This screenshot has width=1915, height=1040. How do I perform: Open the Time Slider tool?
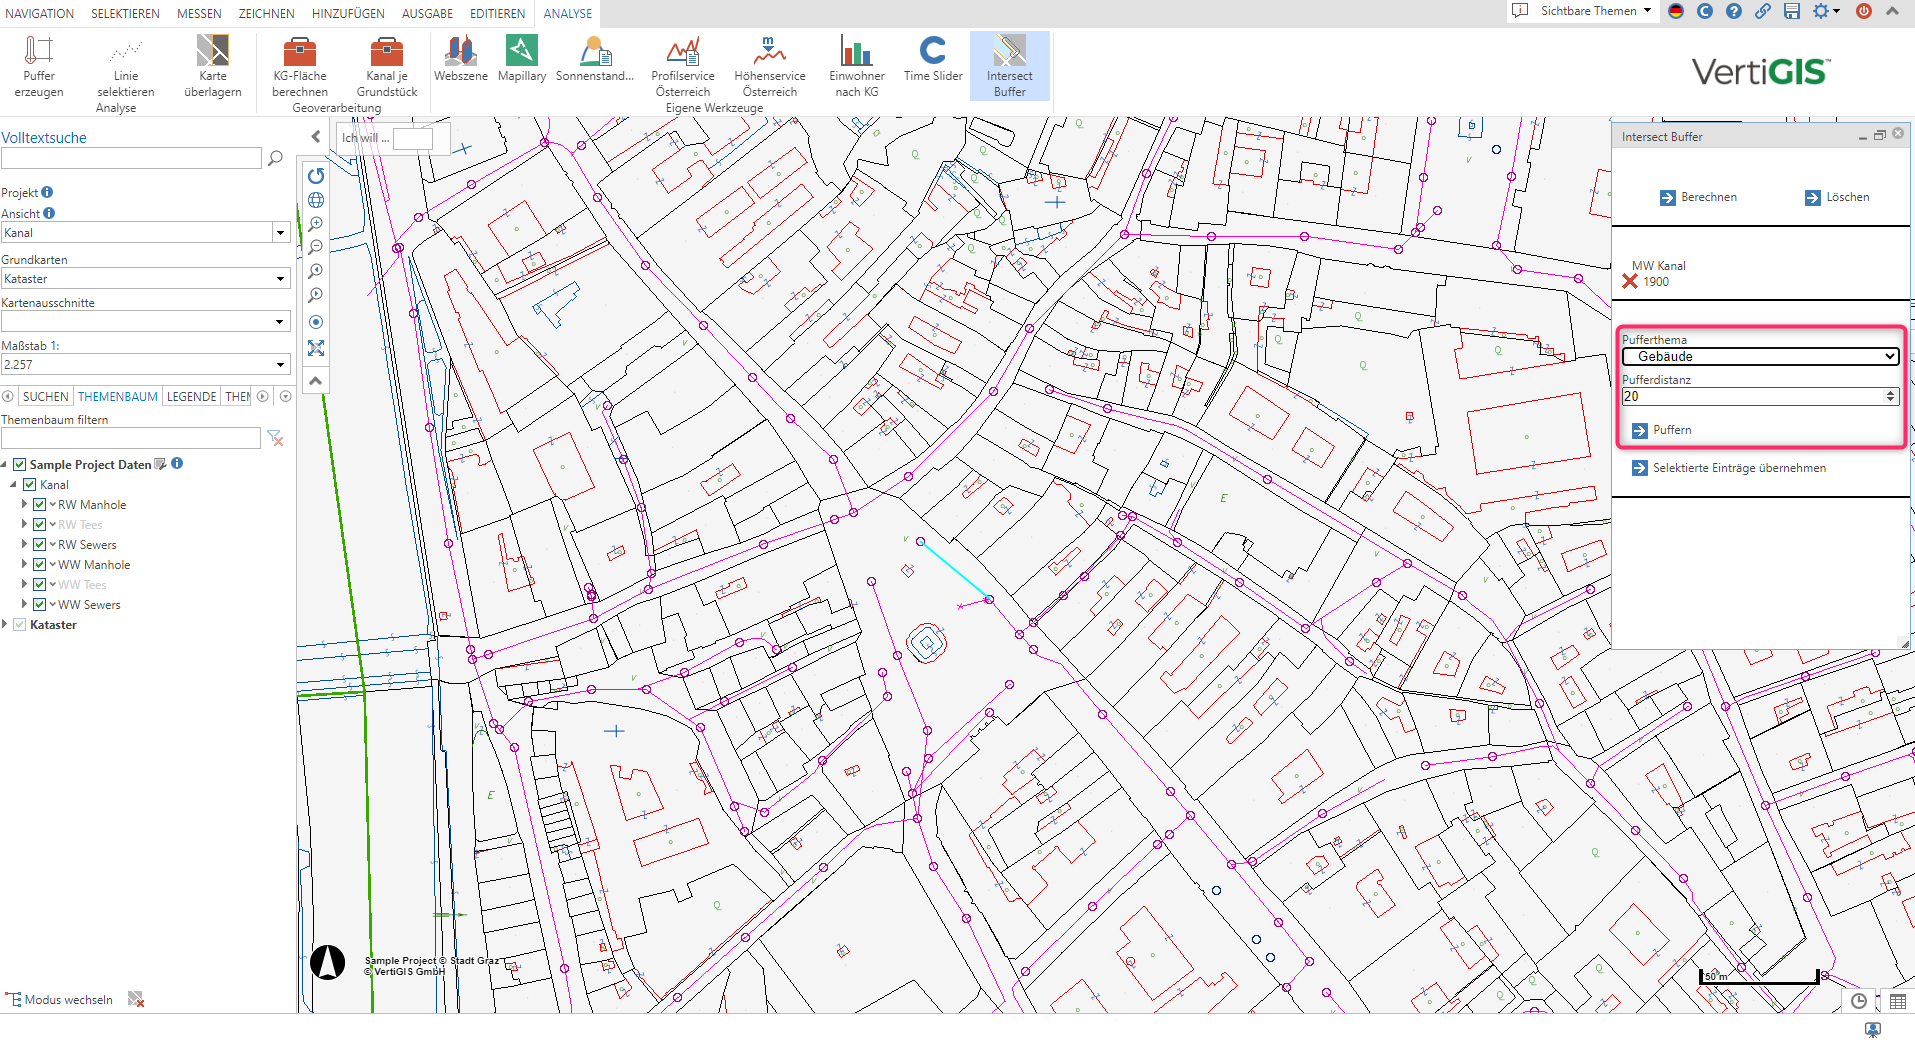point(932,58)
